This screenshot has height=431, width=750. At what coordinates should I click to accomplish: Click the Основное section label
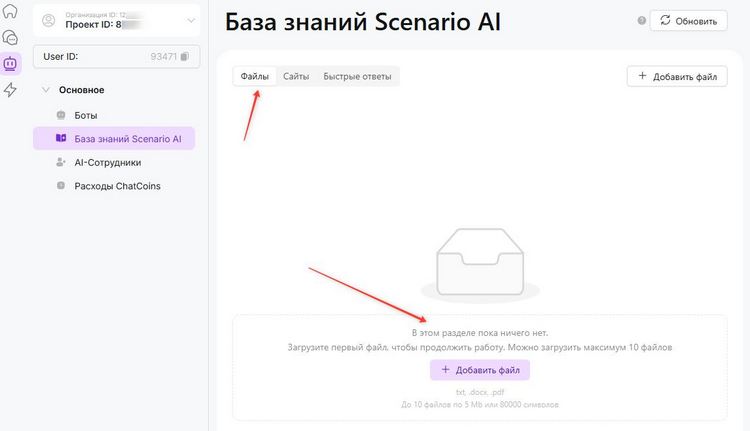[x=81, y=90]
